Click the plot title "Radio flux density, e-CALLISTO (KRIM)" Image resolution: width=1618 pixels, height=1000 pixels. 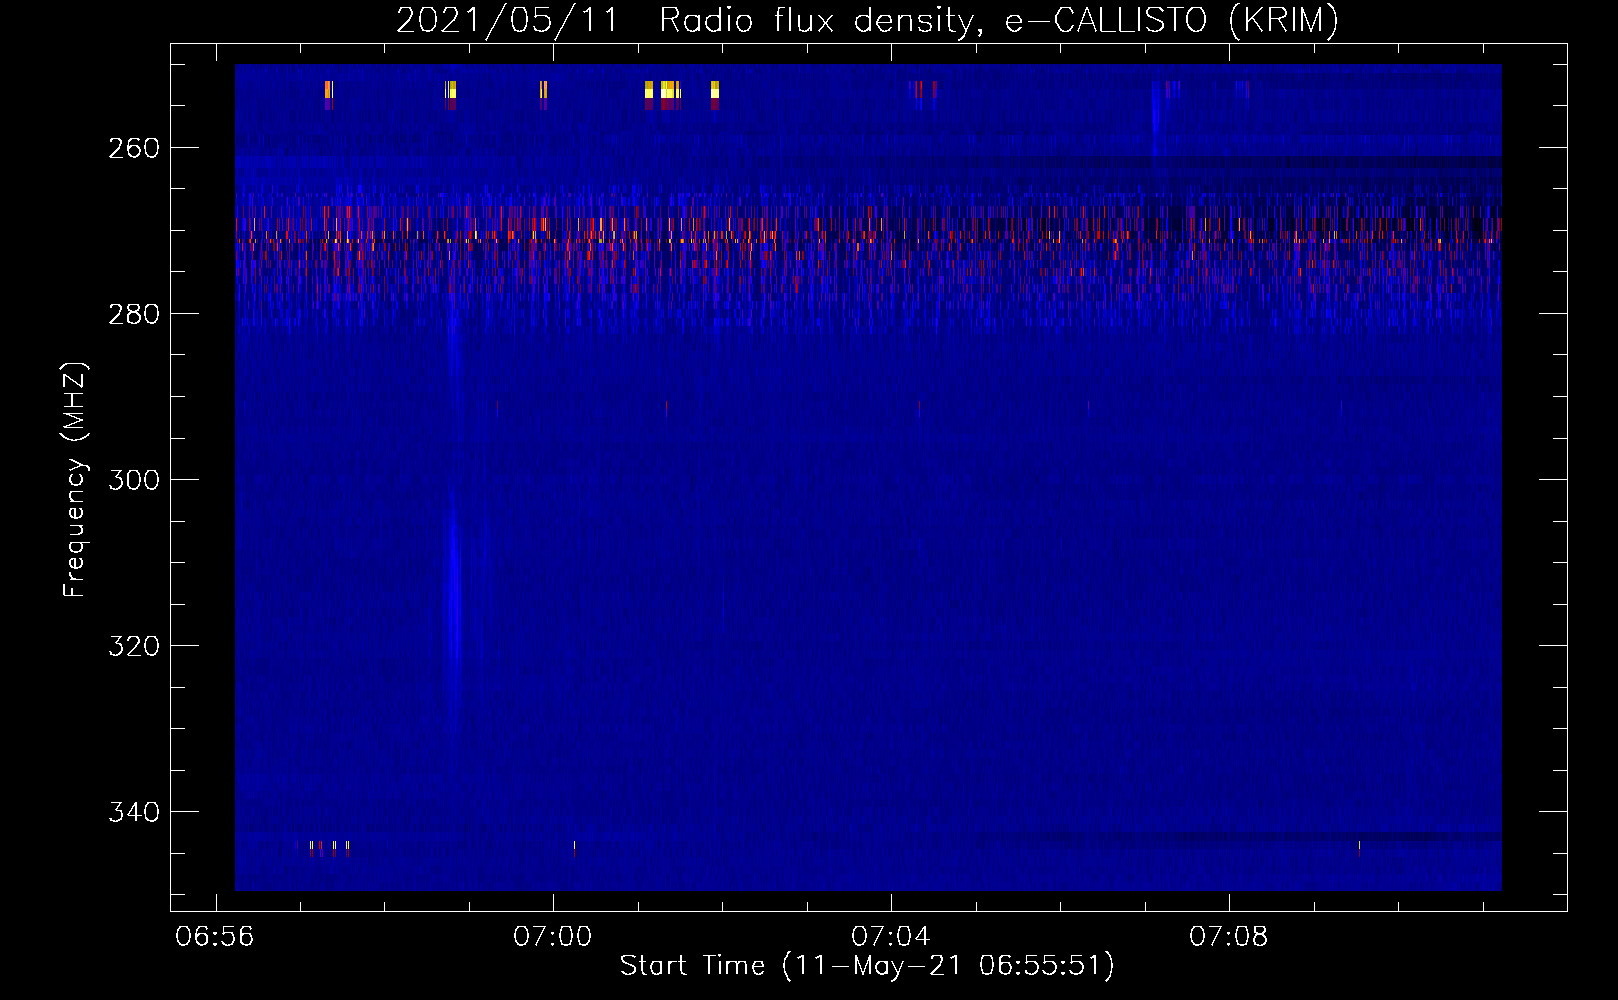point(999,20)
